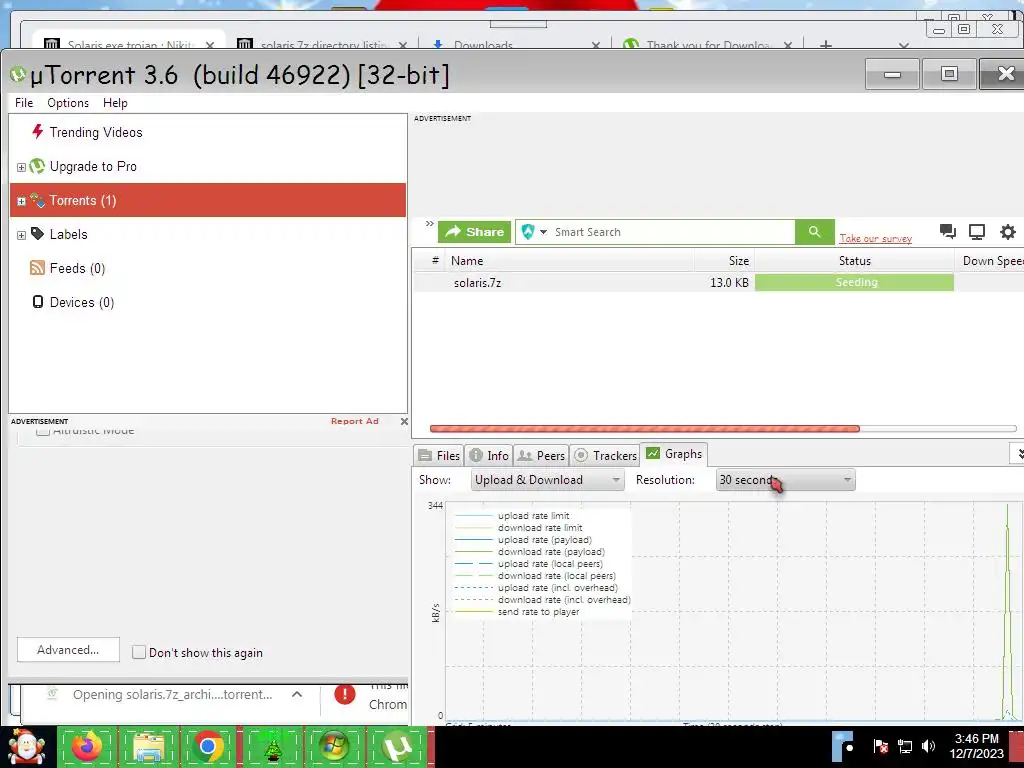Switch to the Graphs tab

click(674, 454)
